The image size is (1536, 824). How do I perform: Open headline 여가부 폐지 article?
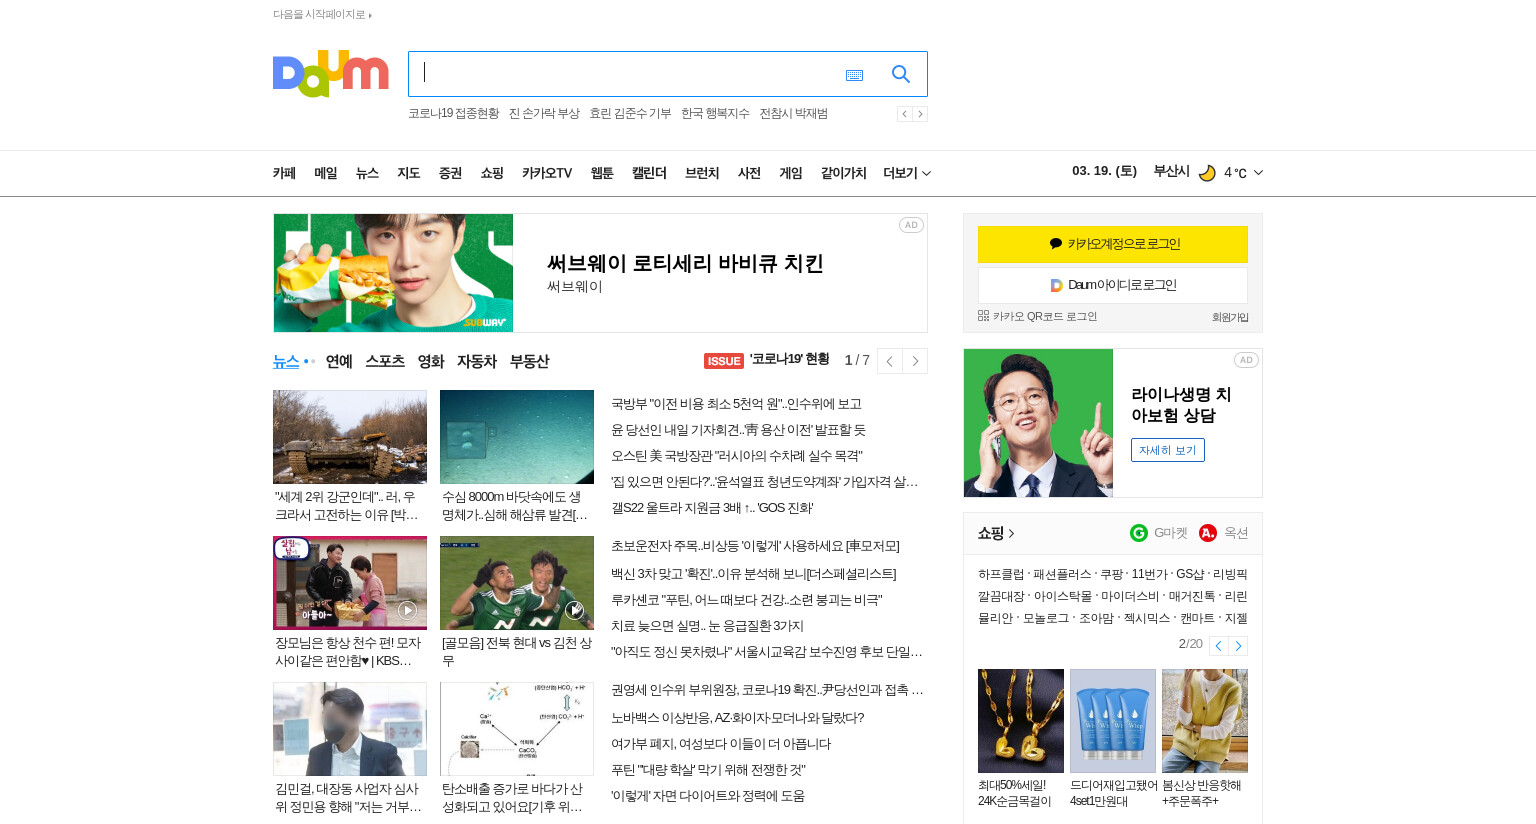pyautogui.click(x=721, y=744)
